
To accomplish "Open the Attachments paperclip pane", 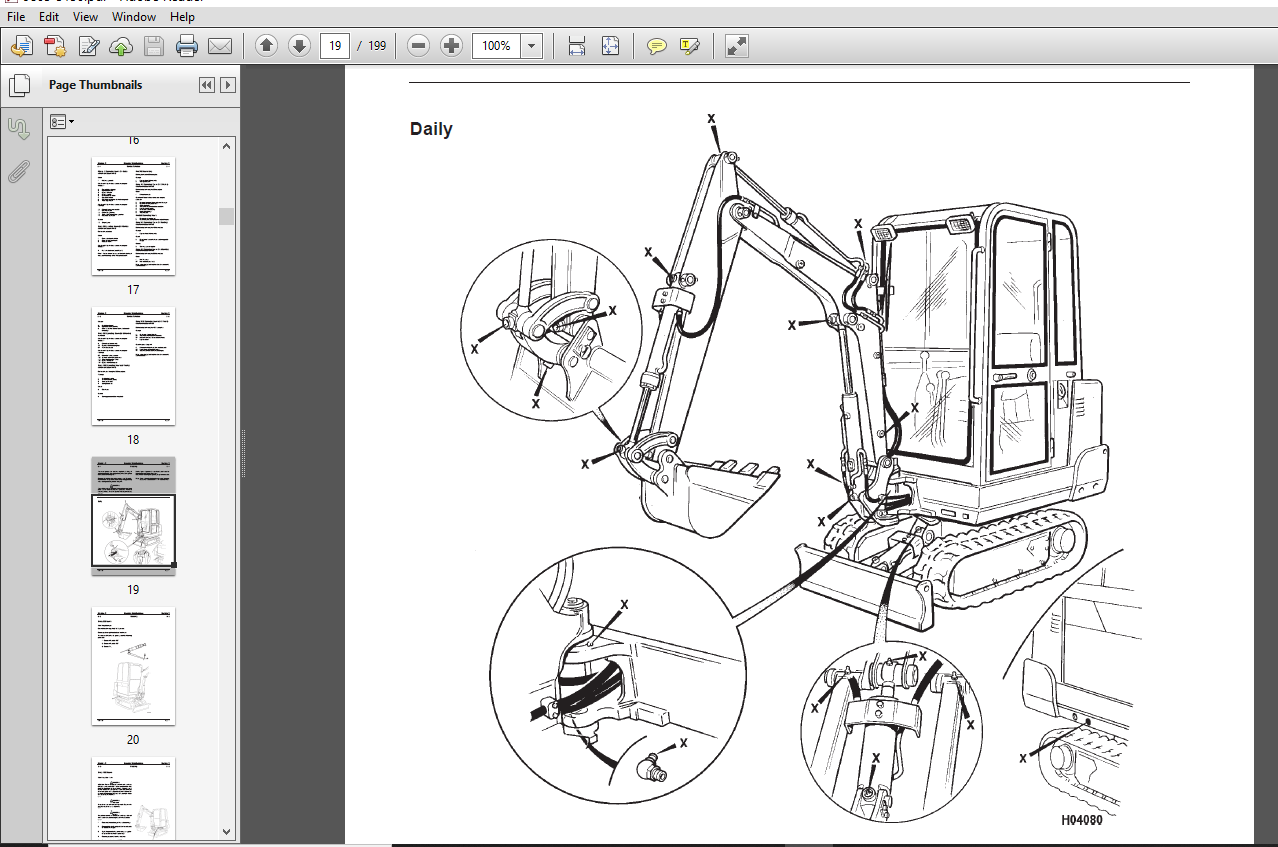I will [18, 171].
